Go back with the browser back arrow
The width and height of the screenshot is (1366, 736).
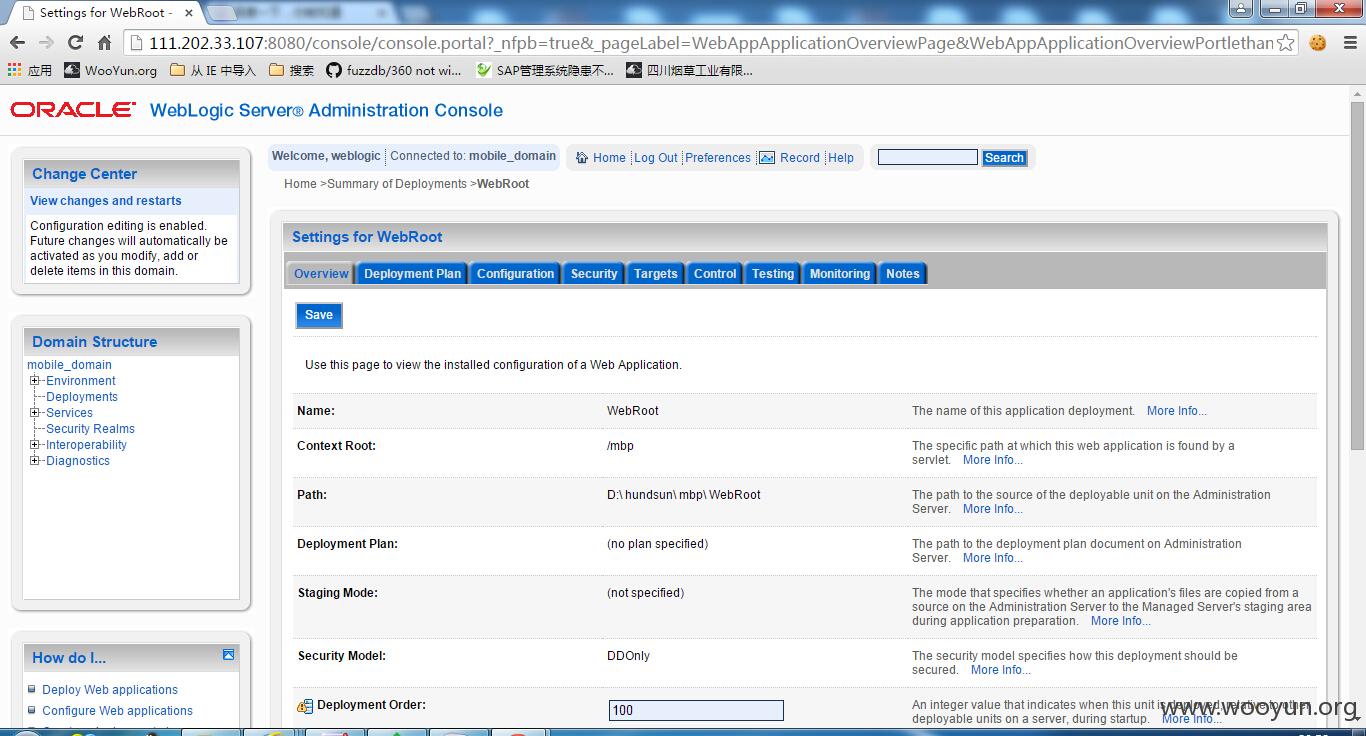click(17, 42)
